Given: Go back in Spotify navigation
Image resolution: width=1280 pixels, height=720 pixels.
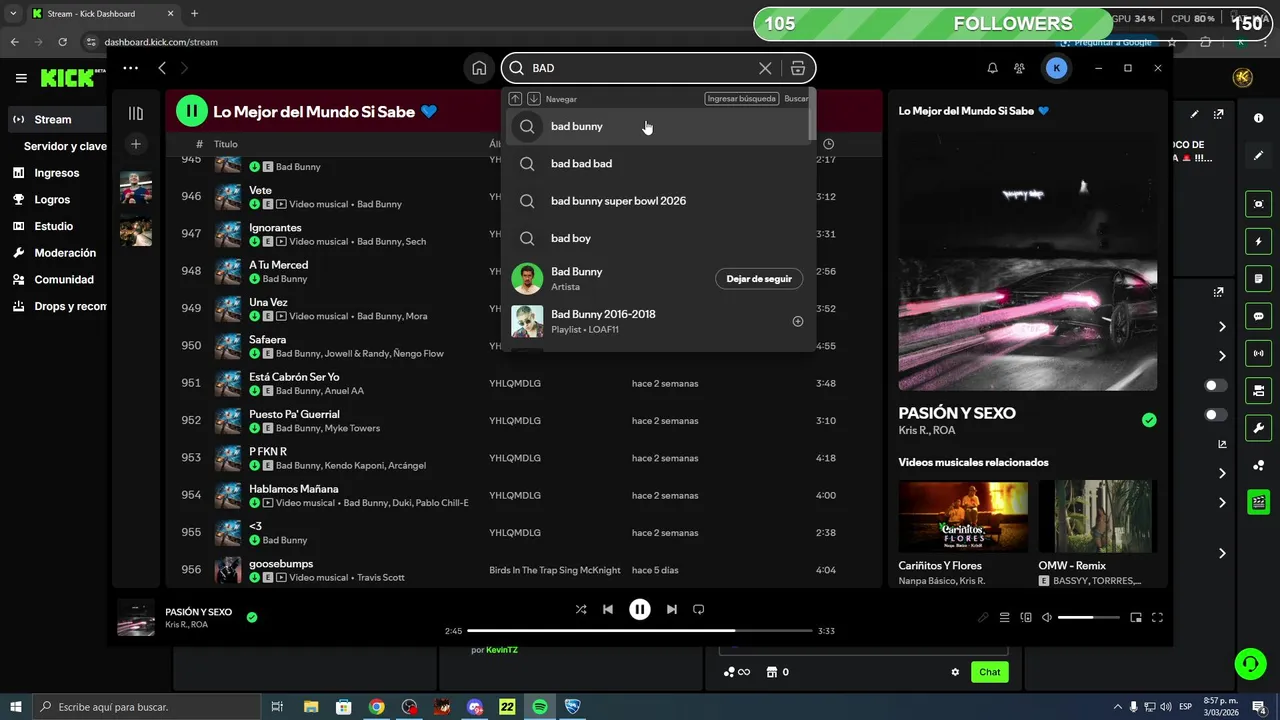Looking at the screenshot, I should 162,68.
